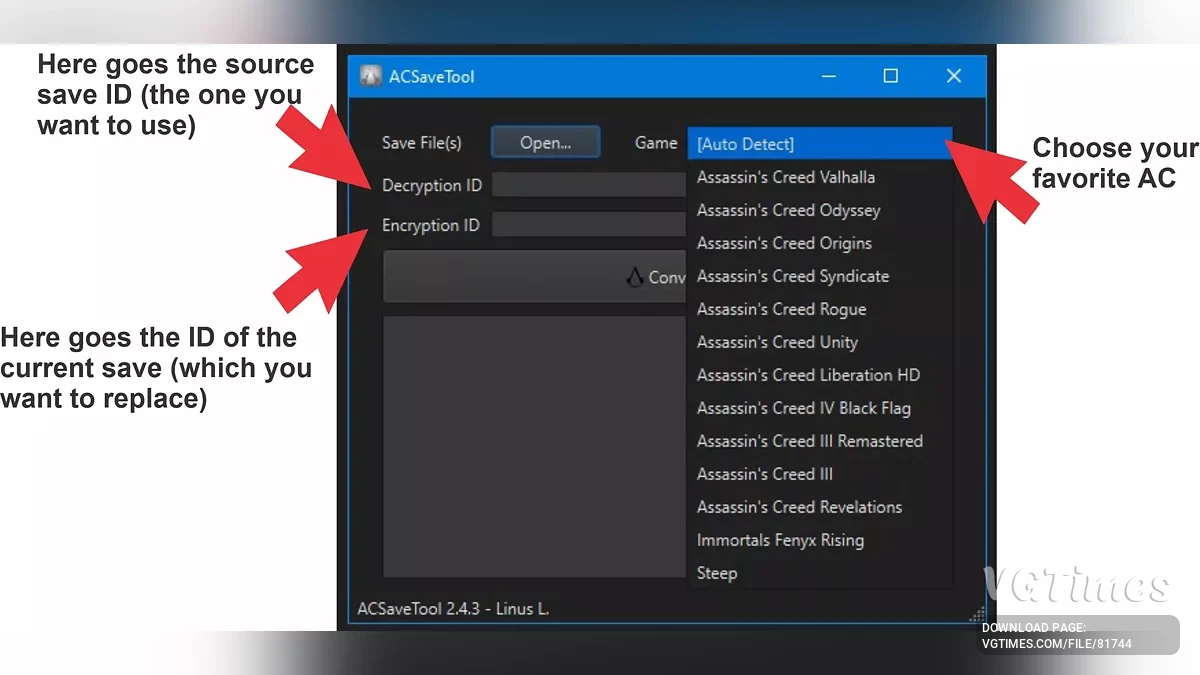Click the Assassin's Creed logo on Convert button
Image resolution: width=1200 pixels, height=675 pixels.
(634, 277)
